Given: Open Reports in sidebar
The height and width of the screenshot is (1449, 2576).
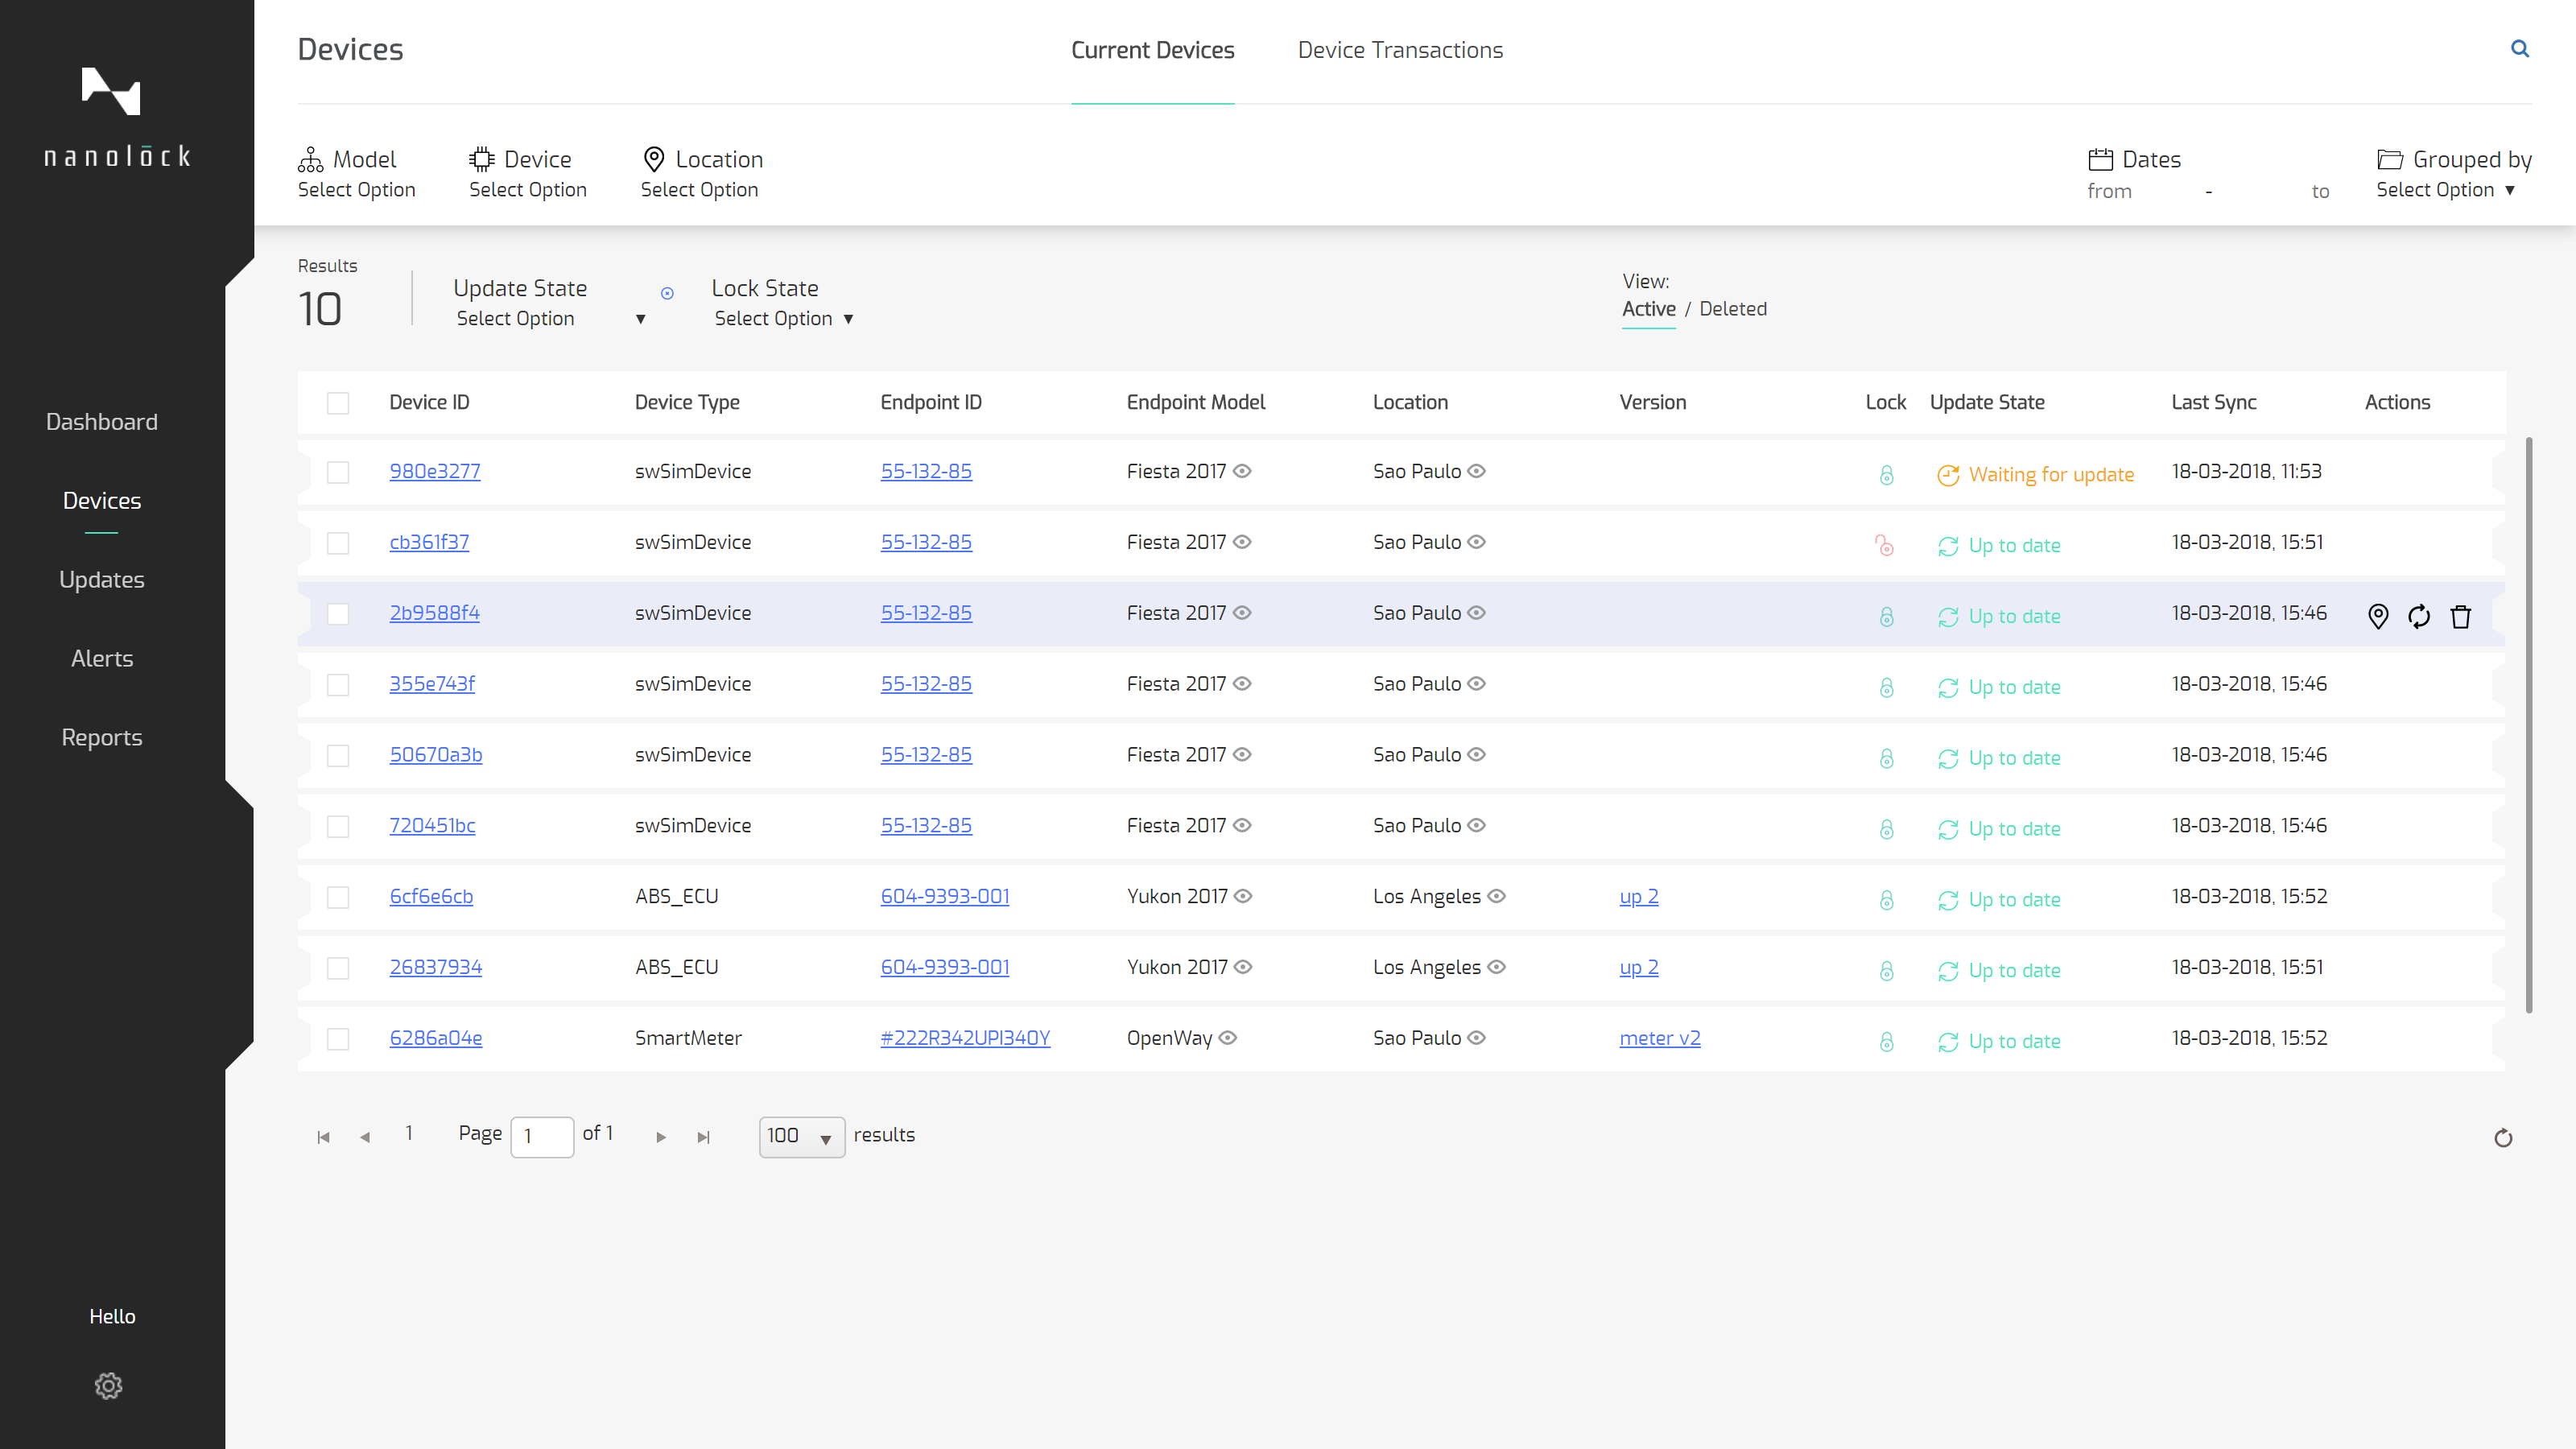Looking at the screenshot, I should (x=102, y=738).
